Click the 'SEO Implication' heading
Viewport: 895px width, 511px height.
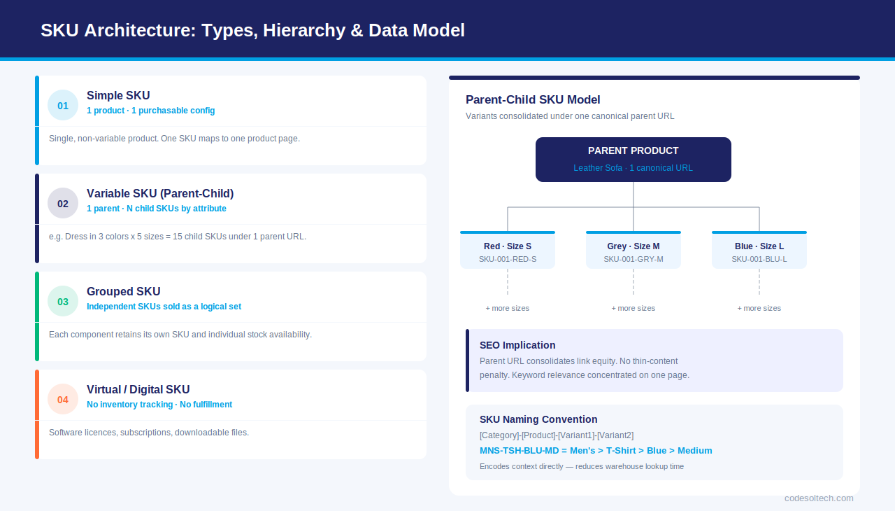tap(517, 345)
